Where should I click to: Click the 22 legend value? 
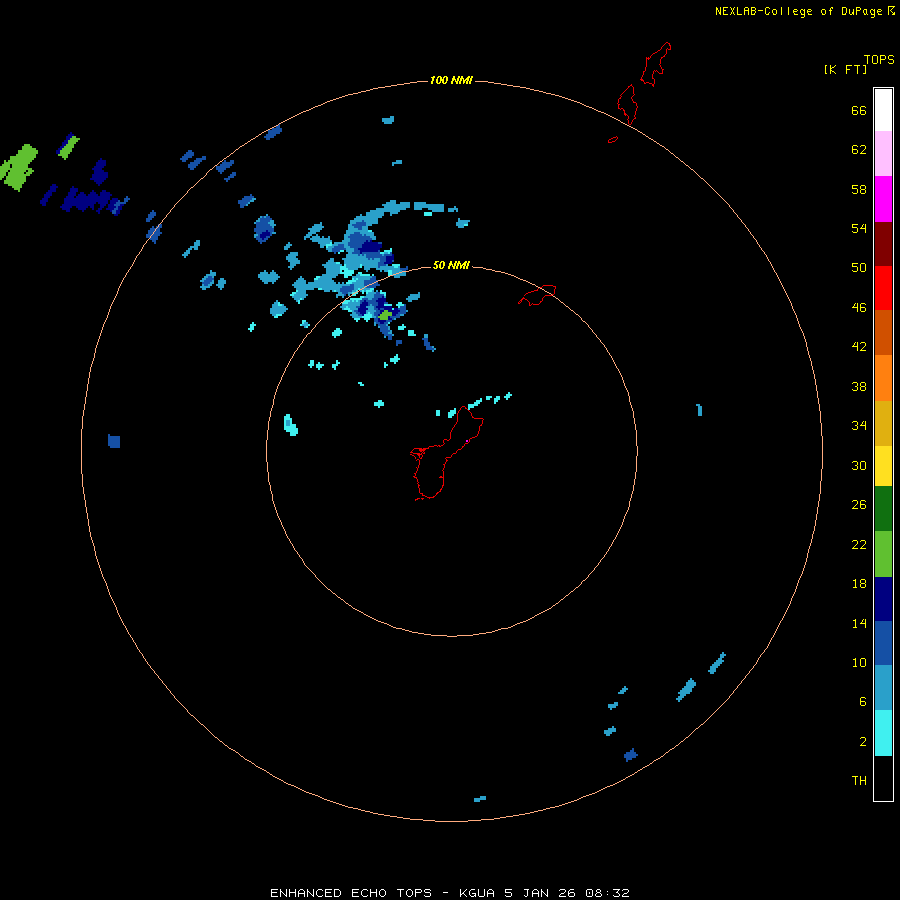tap(859, 544)
